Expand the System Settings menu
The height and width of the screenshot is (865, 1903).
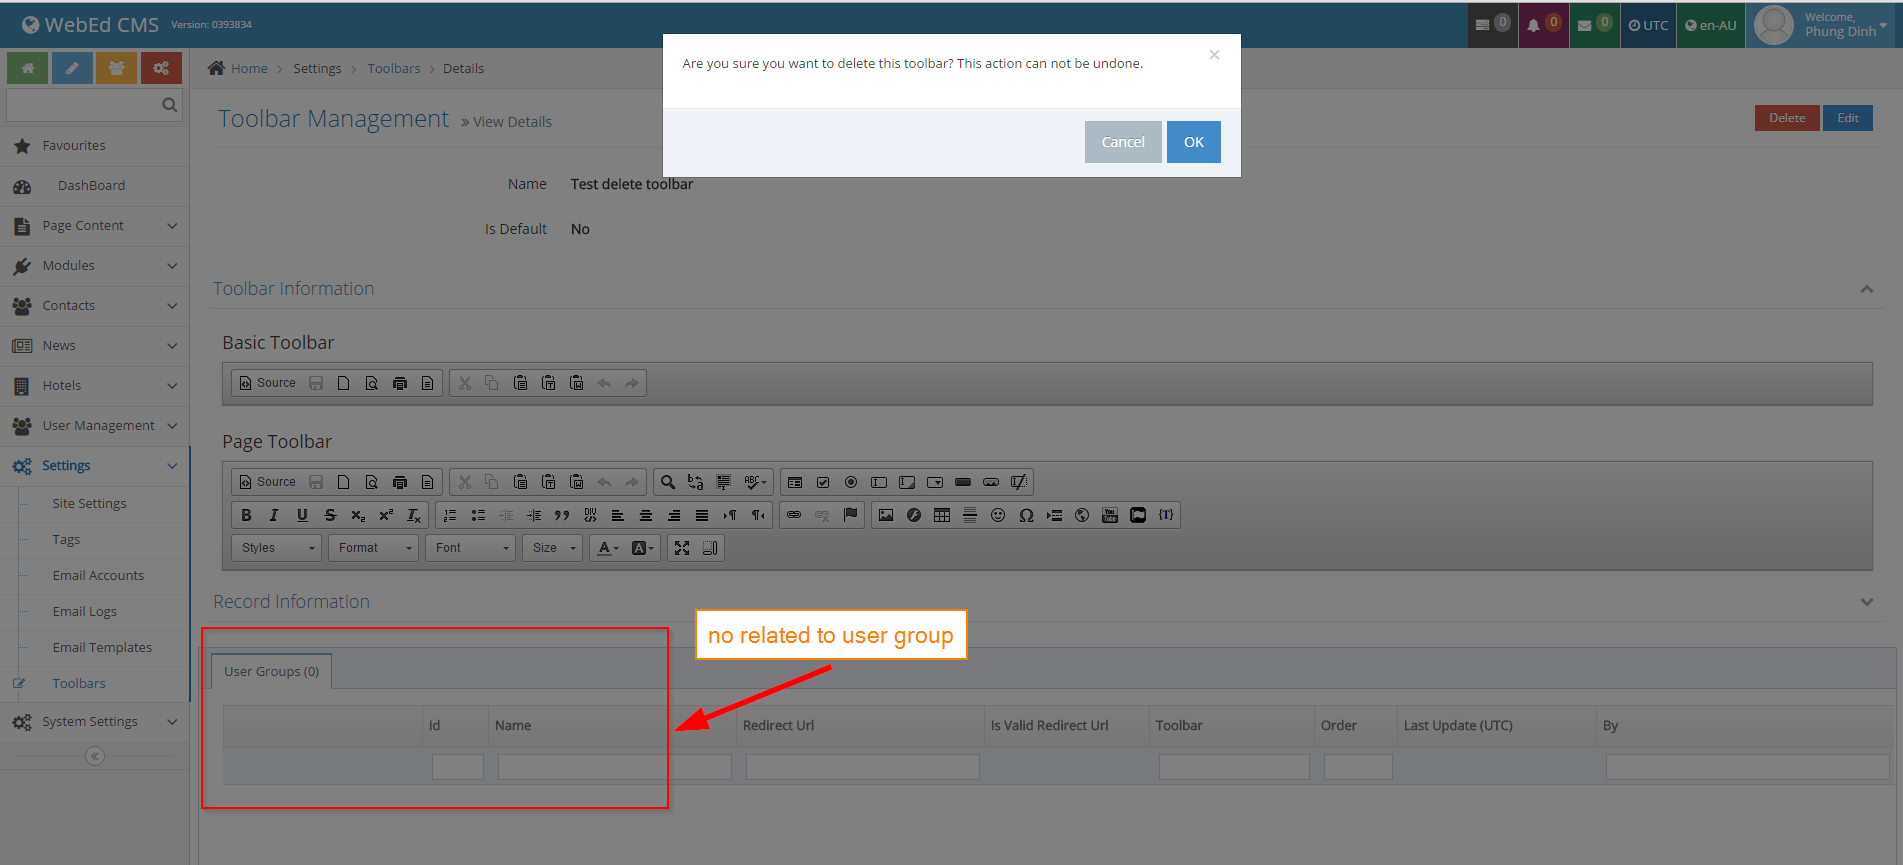click(94, 722)
